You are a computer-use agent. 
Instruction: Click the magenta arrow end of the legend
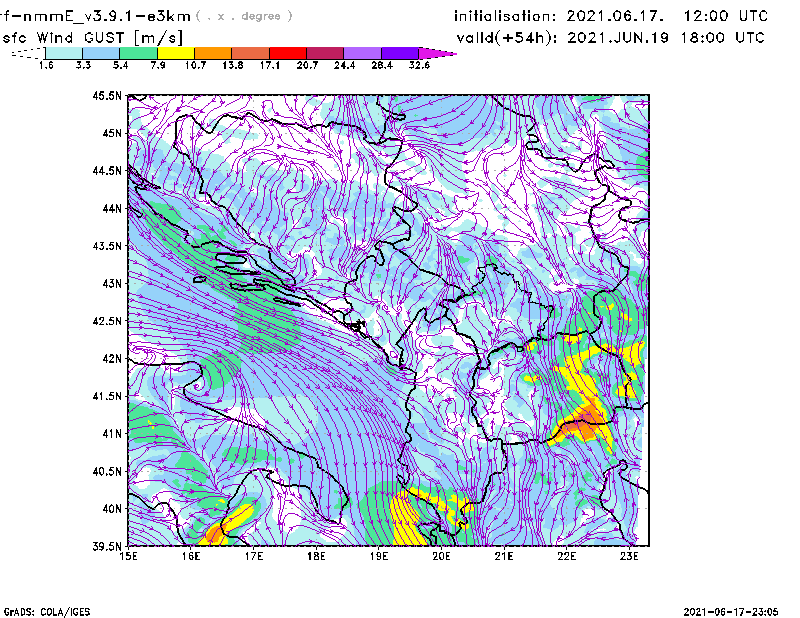click(x=437, y=53)
